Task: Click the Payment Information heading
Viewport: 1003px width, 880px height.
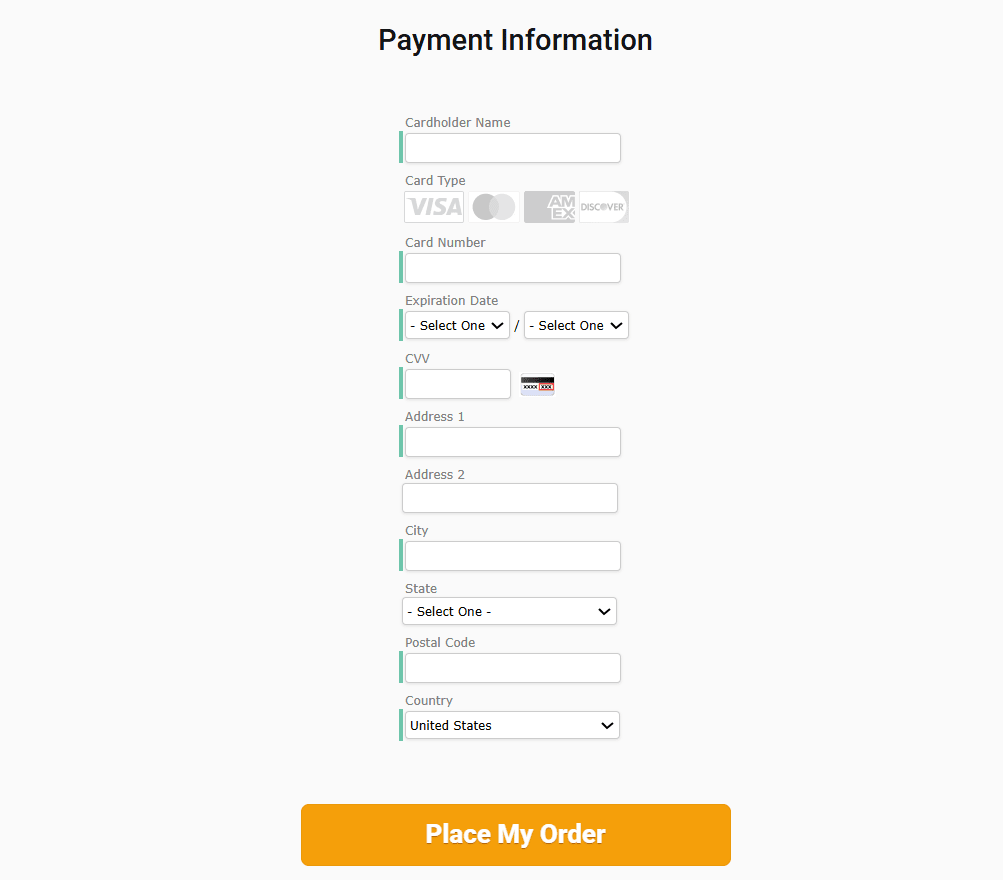Action: coord(515,40)
